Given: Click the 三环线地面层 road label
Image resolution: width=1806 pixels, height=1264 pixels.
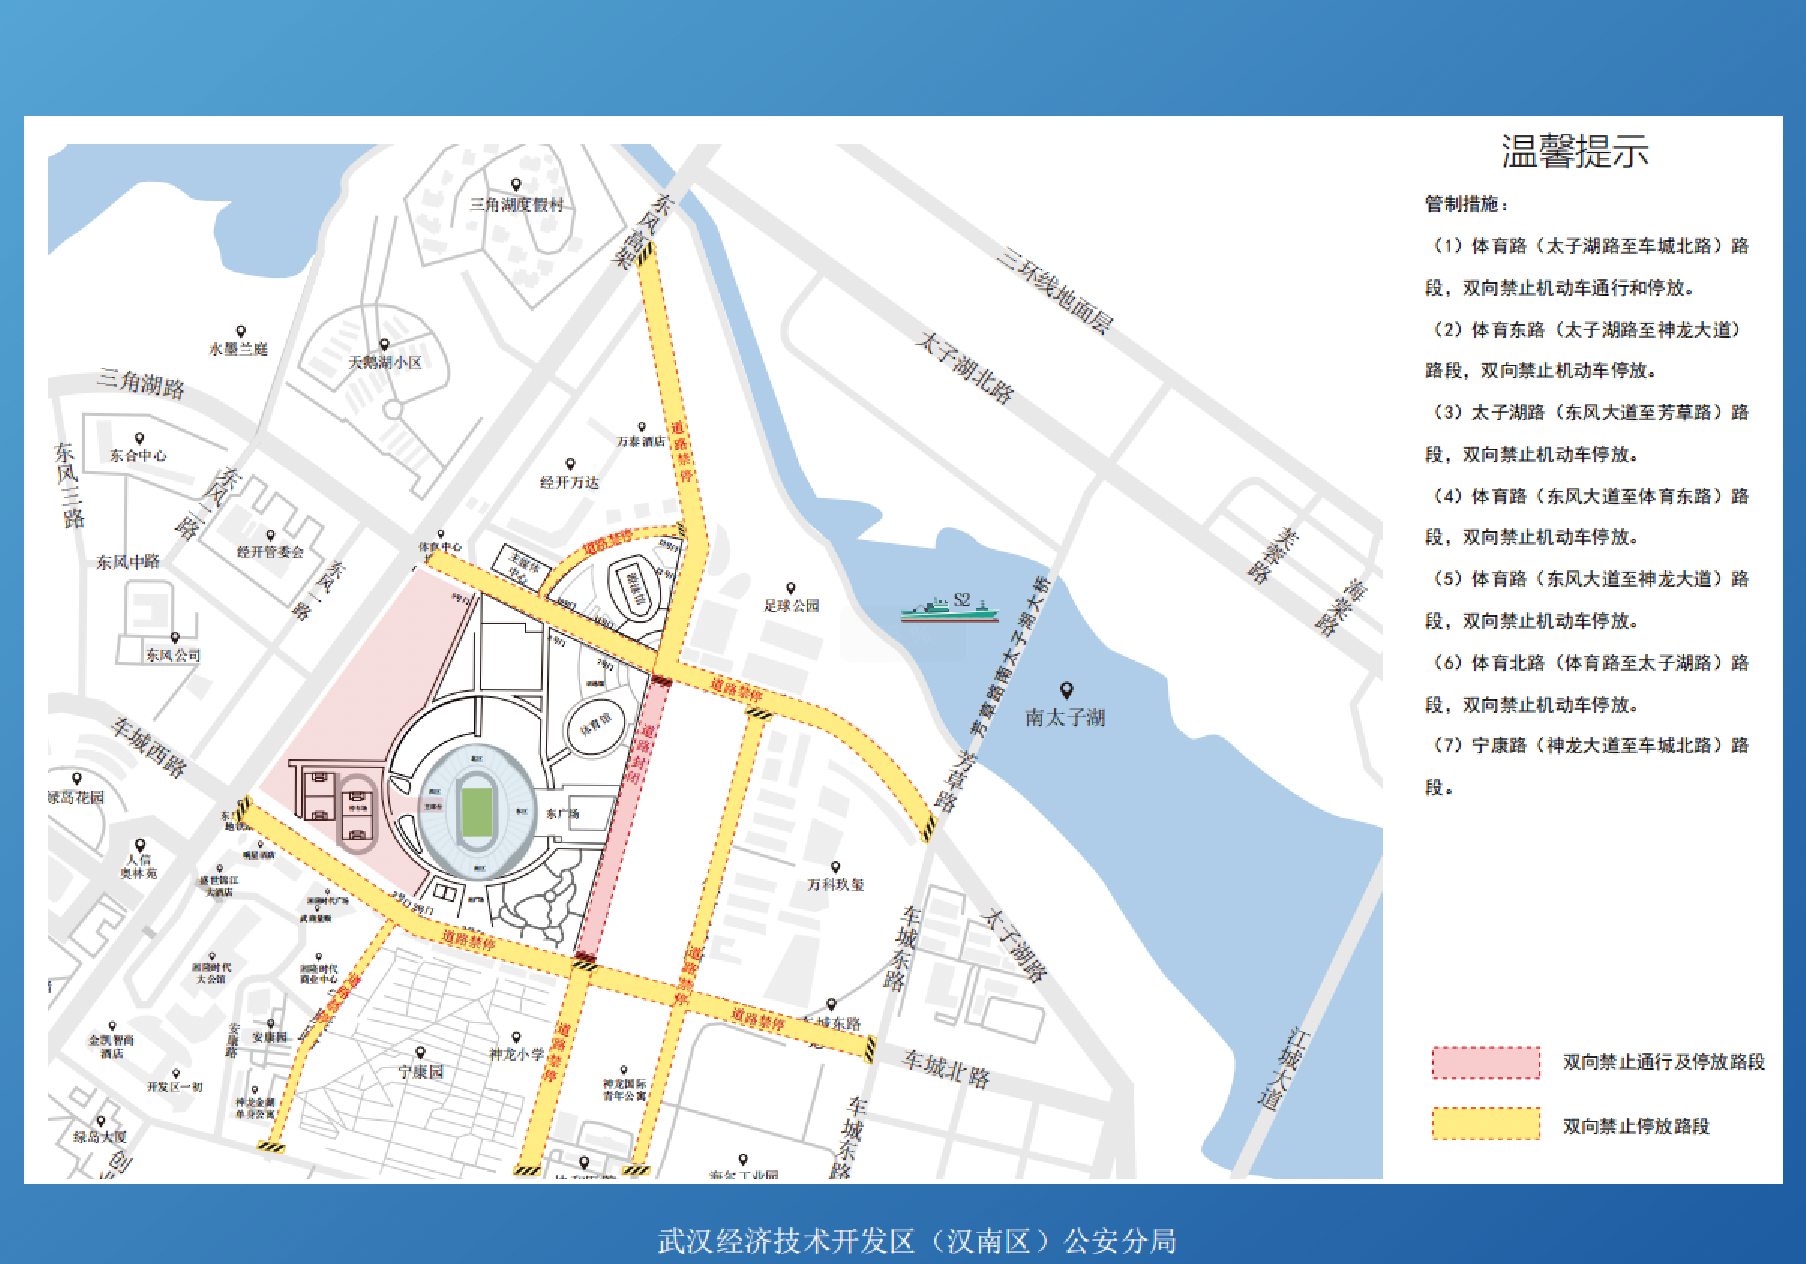Looking at the screenshot, I should pos(1054,290).
